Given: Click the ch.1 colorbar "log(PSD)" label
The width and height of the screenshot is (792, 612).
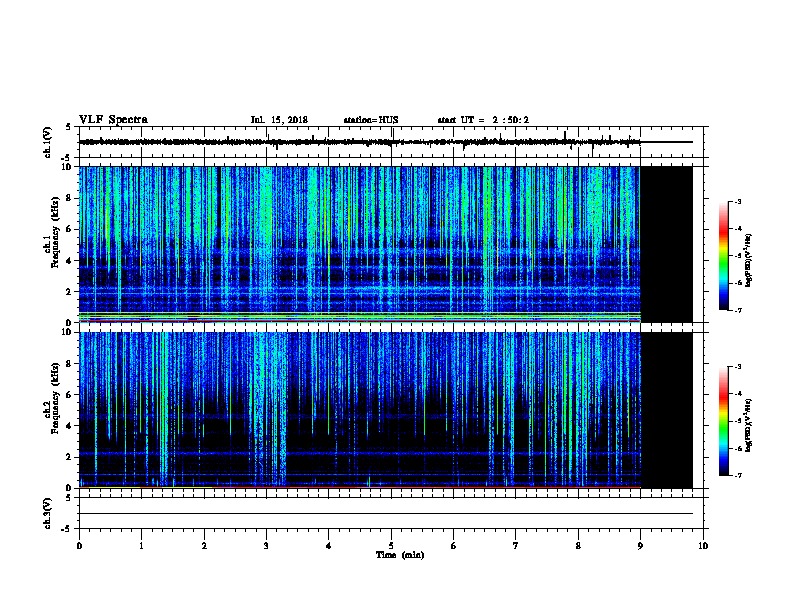Looking at the screenshot, I should [748, 260].
